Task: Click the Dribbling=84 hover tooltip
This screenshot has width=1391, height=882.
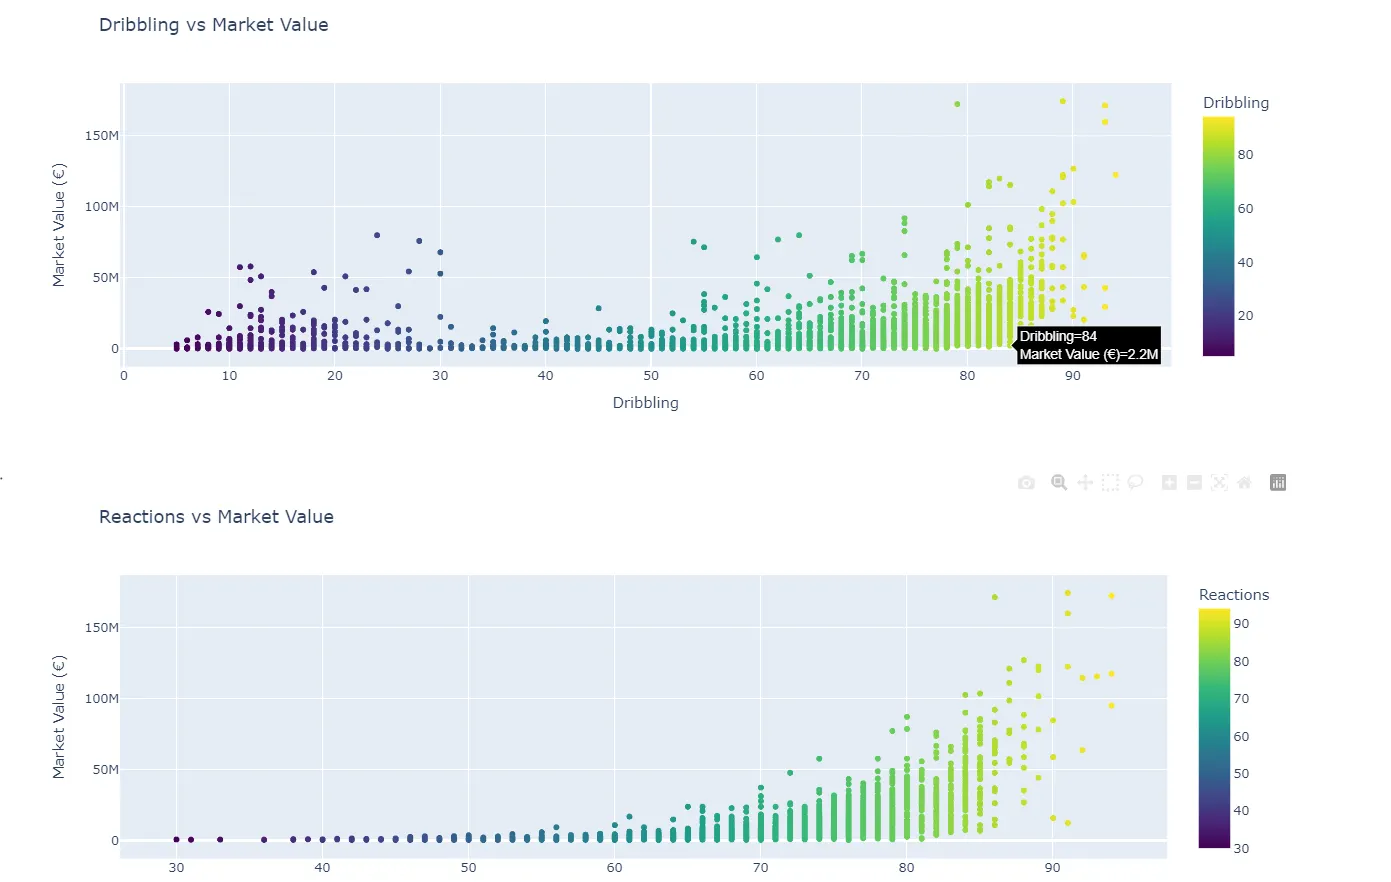Action: 1089,345
